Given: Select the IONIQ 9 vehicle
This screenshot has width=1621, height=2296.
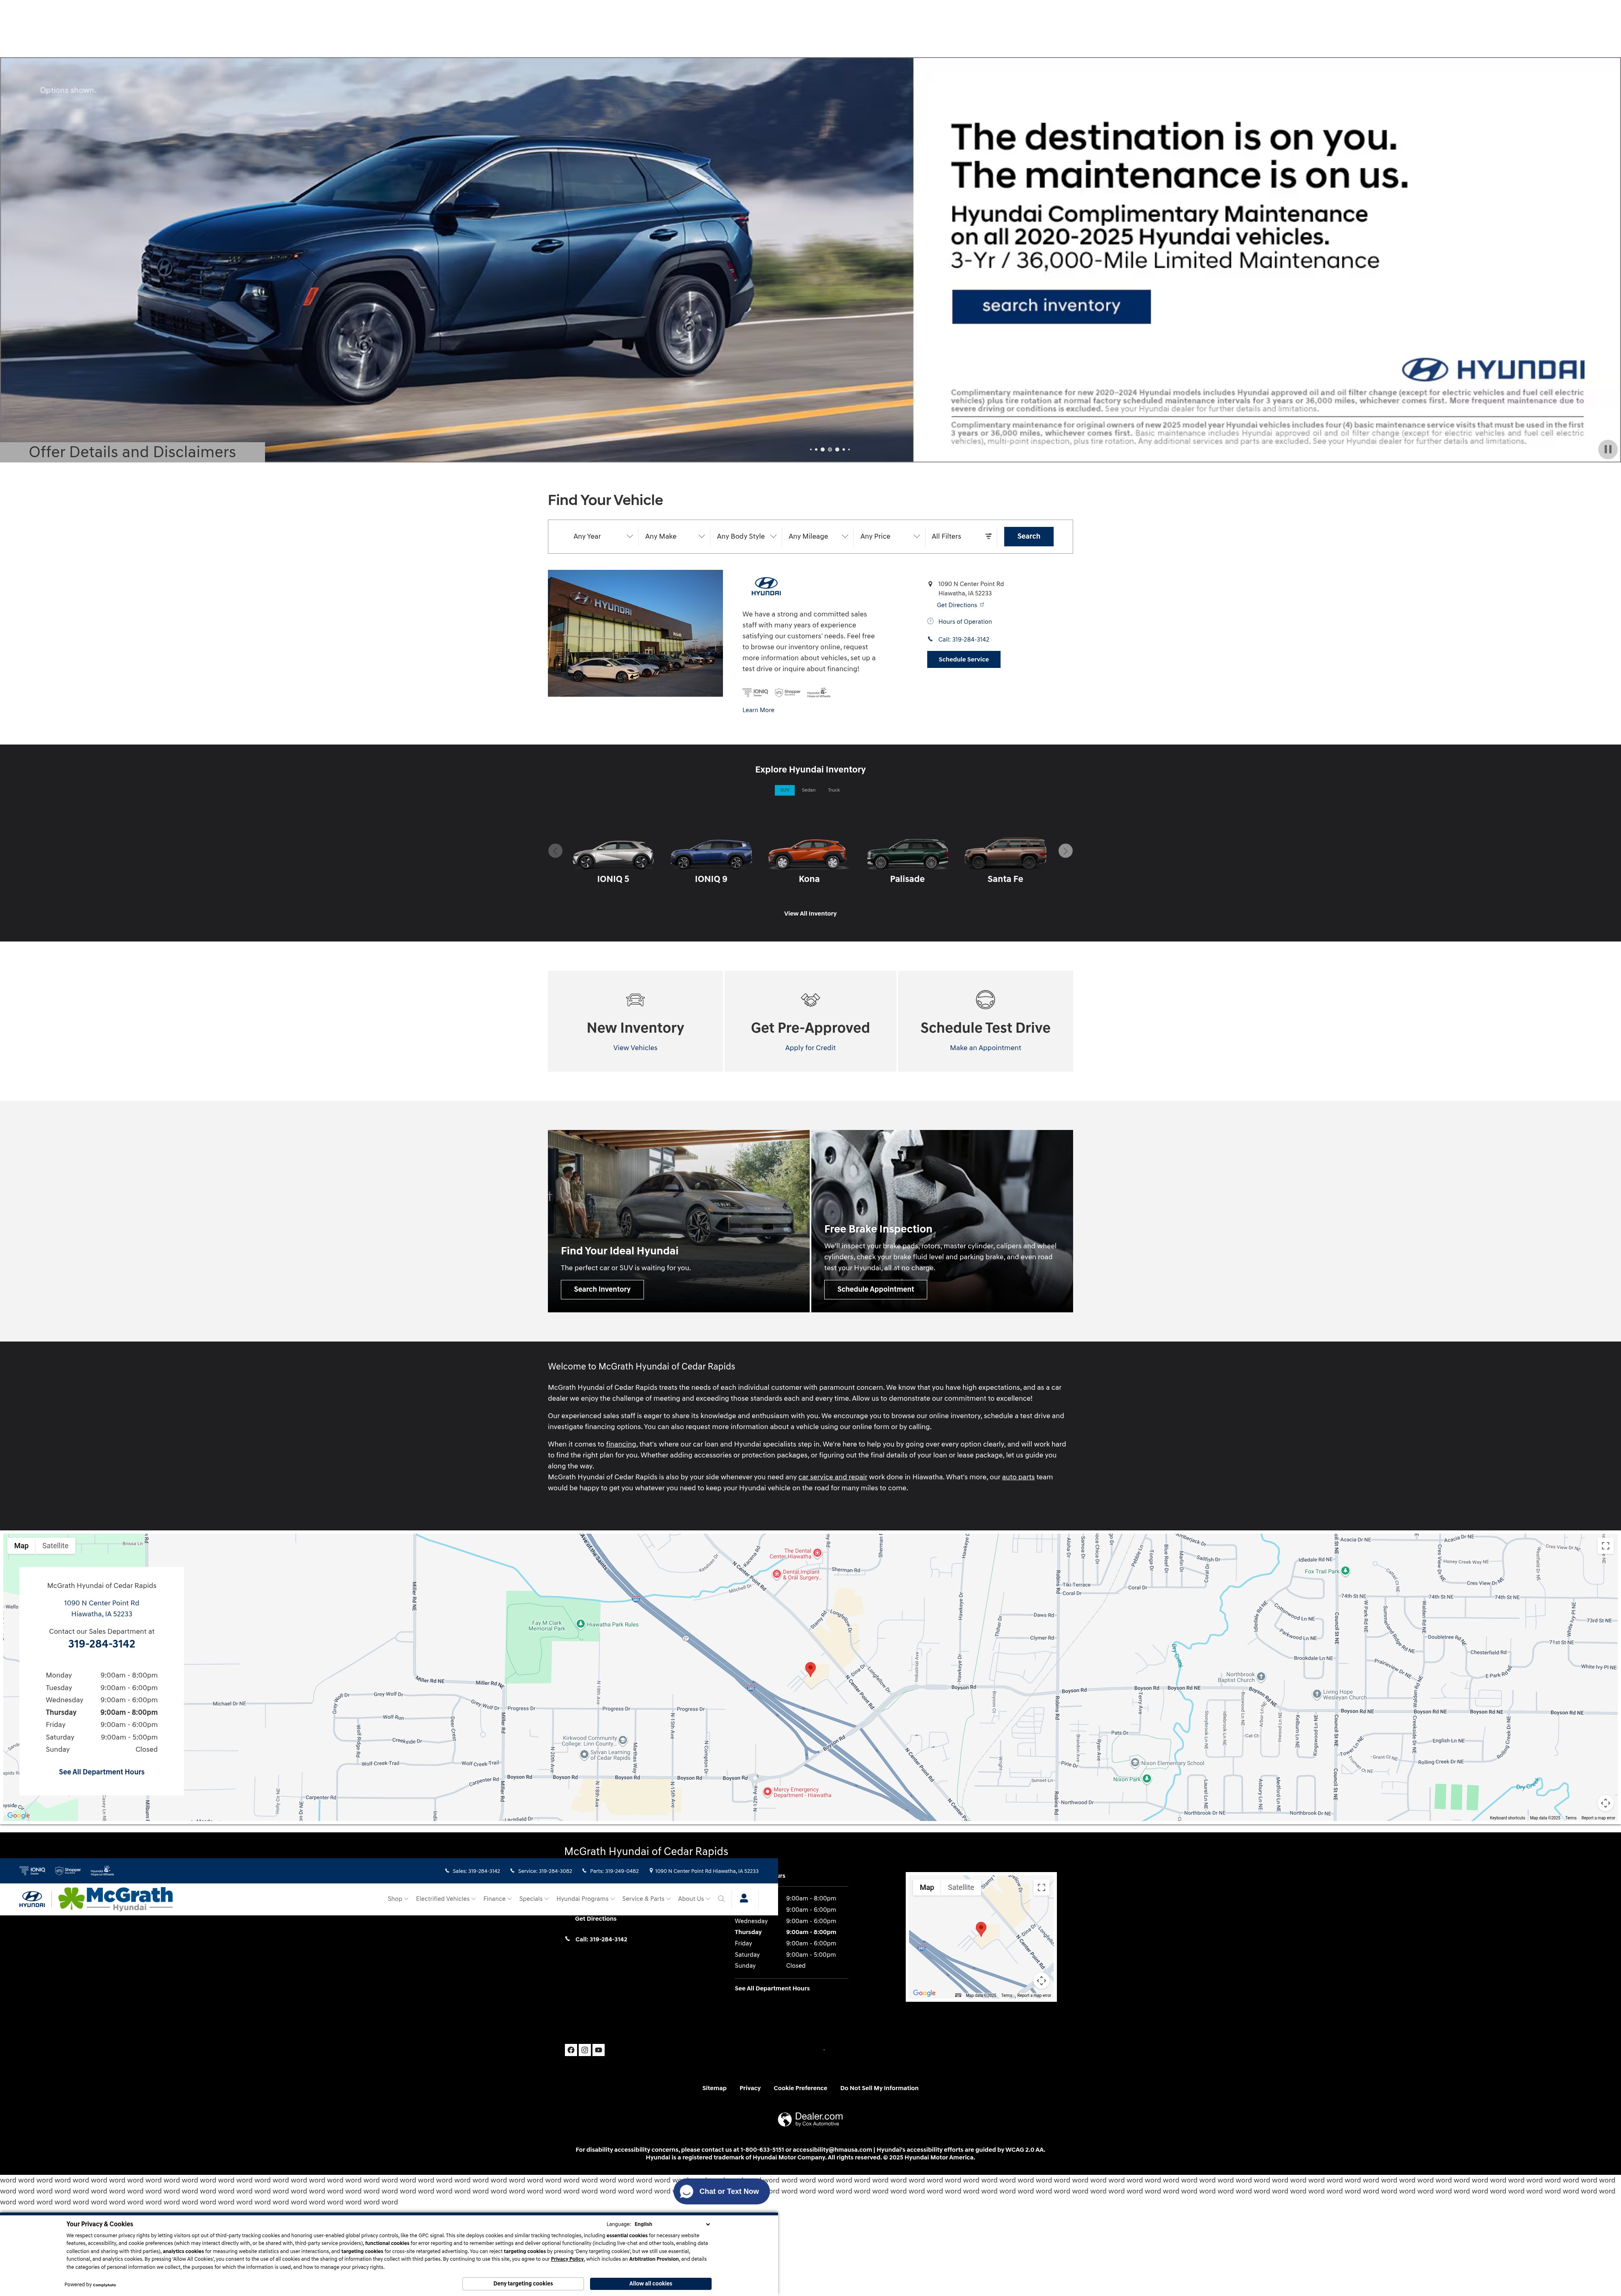Looking at the screenshot, I should (711, 861).
